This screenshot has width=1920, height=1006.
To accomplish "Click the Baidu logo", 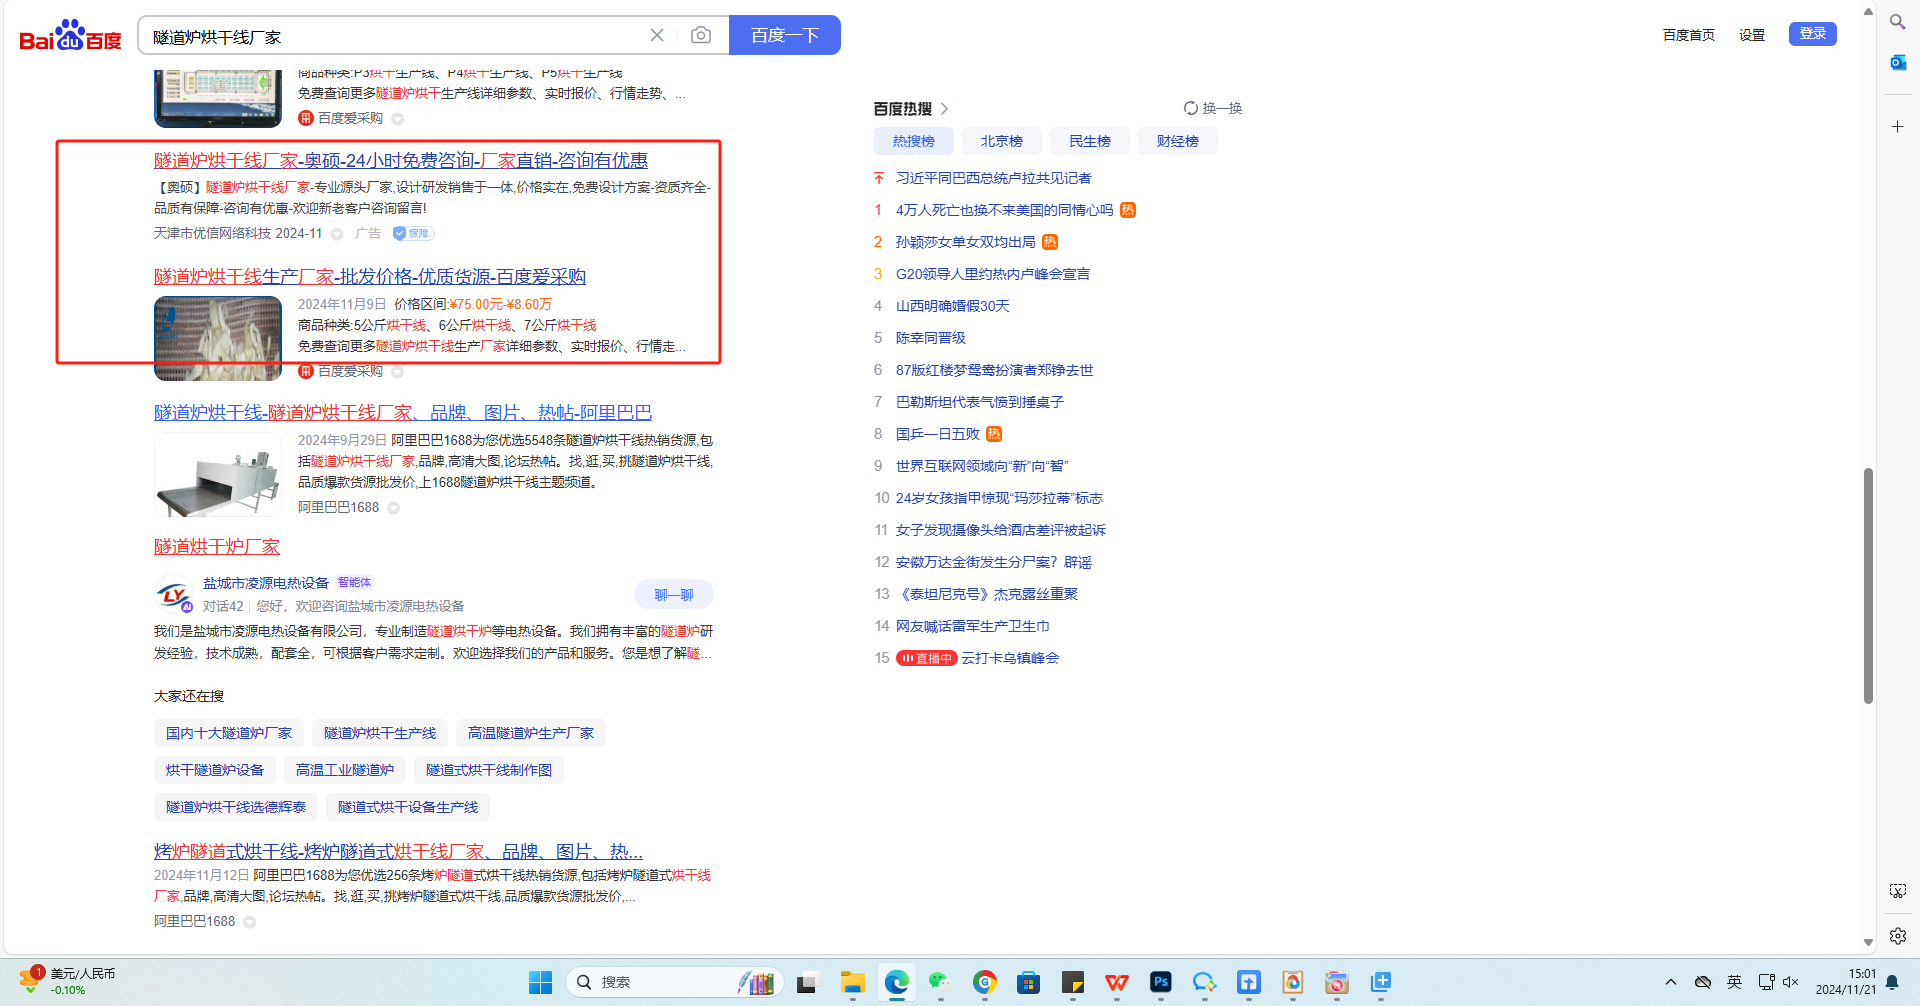I will click(70, 36).
